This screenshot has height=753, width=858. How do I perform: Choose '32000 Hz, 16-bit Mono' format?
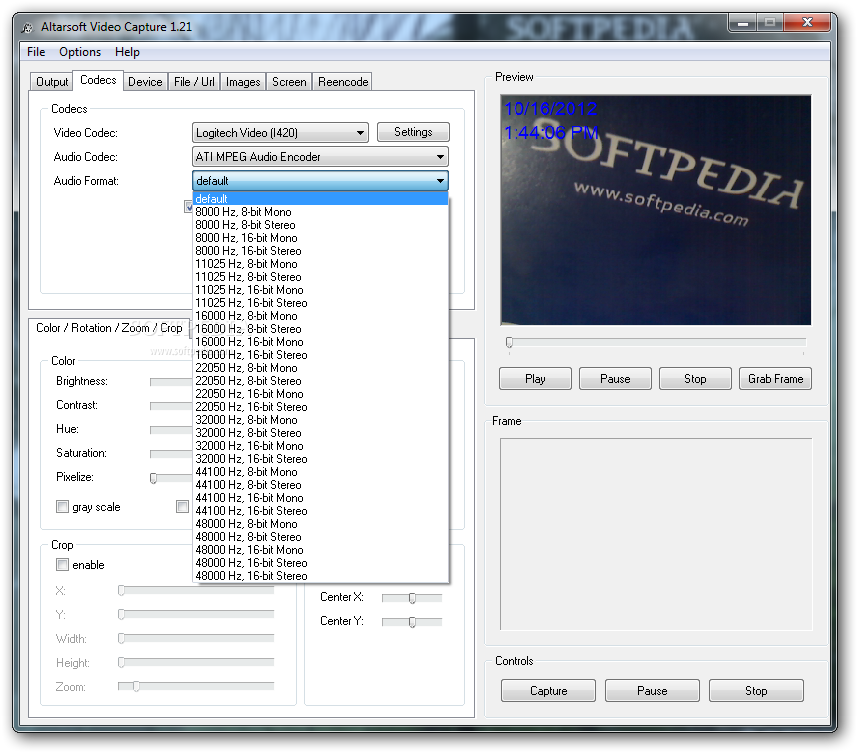[x=320, y=446]
